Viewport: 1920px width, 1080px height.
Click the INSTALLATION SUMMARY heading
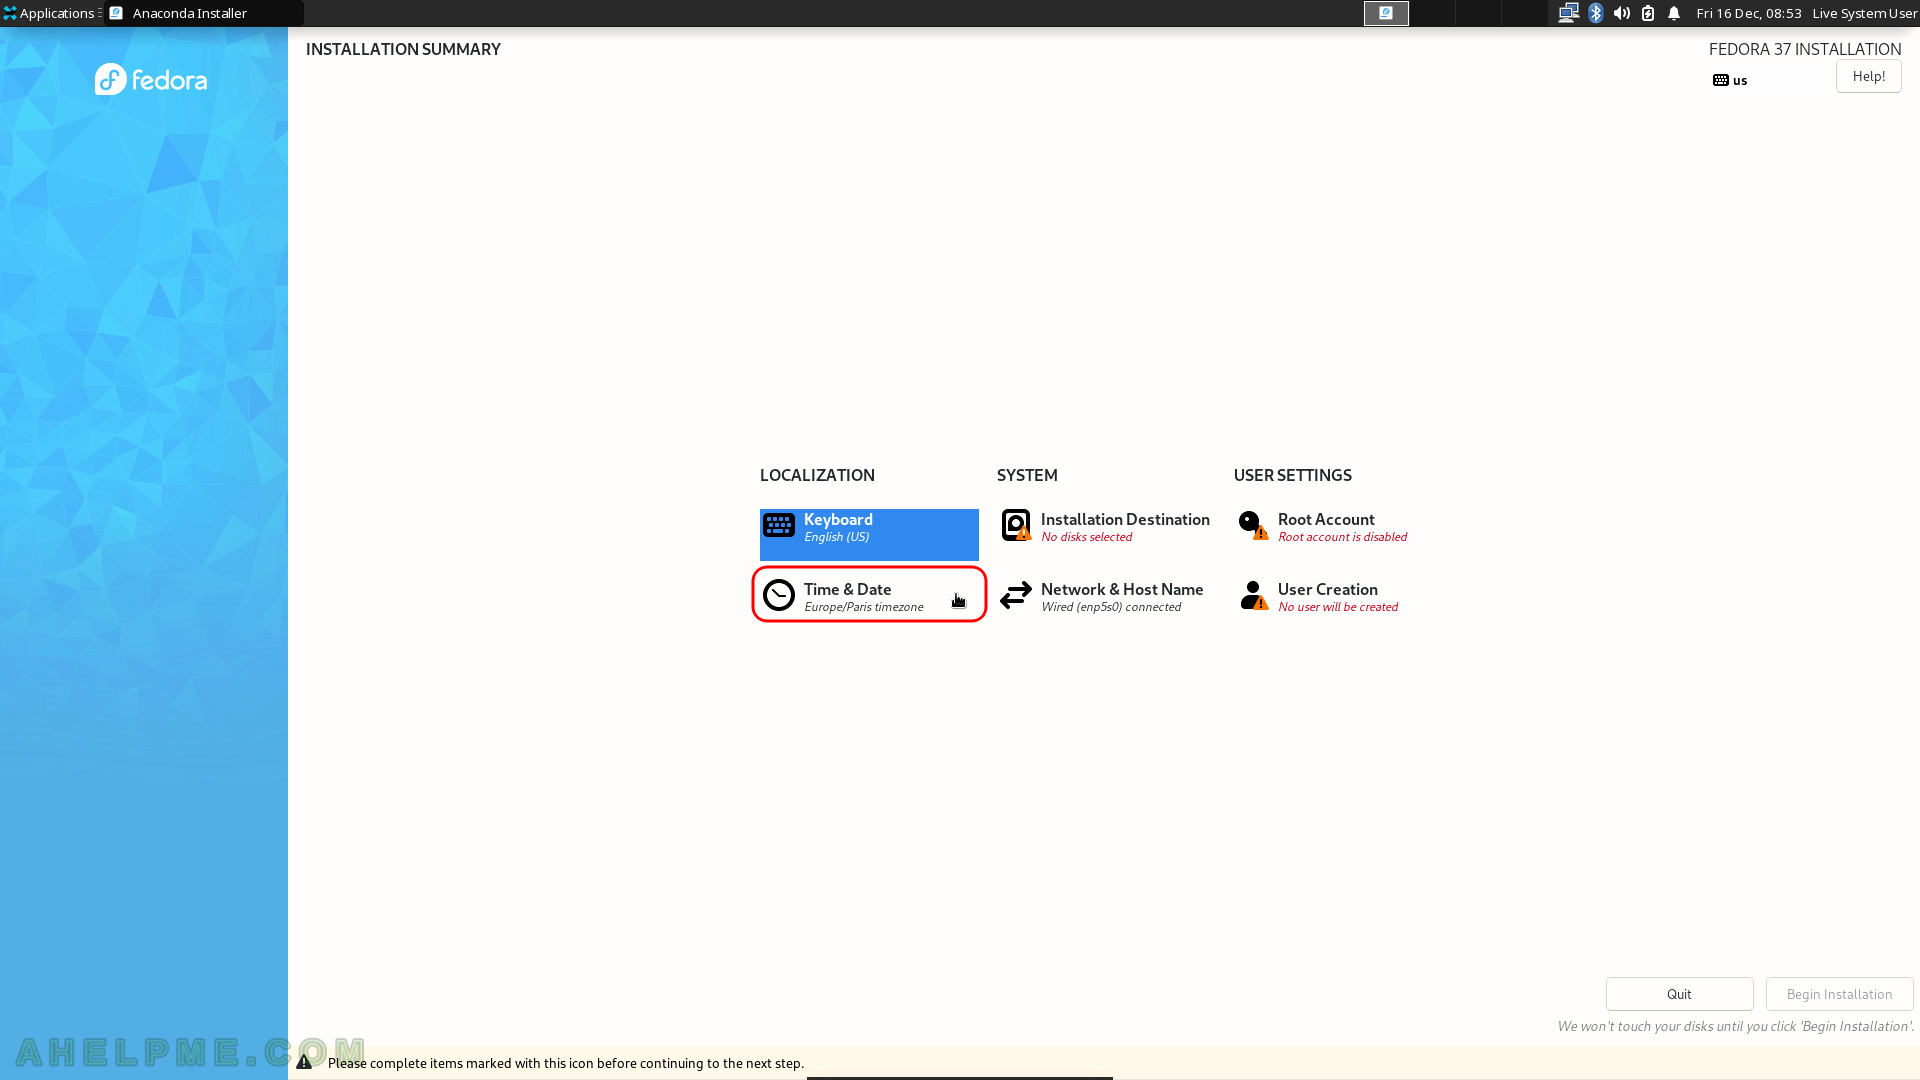(403, 49)
